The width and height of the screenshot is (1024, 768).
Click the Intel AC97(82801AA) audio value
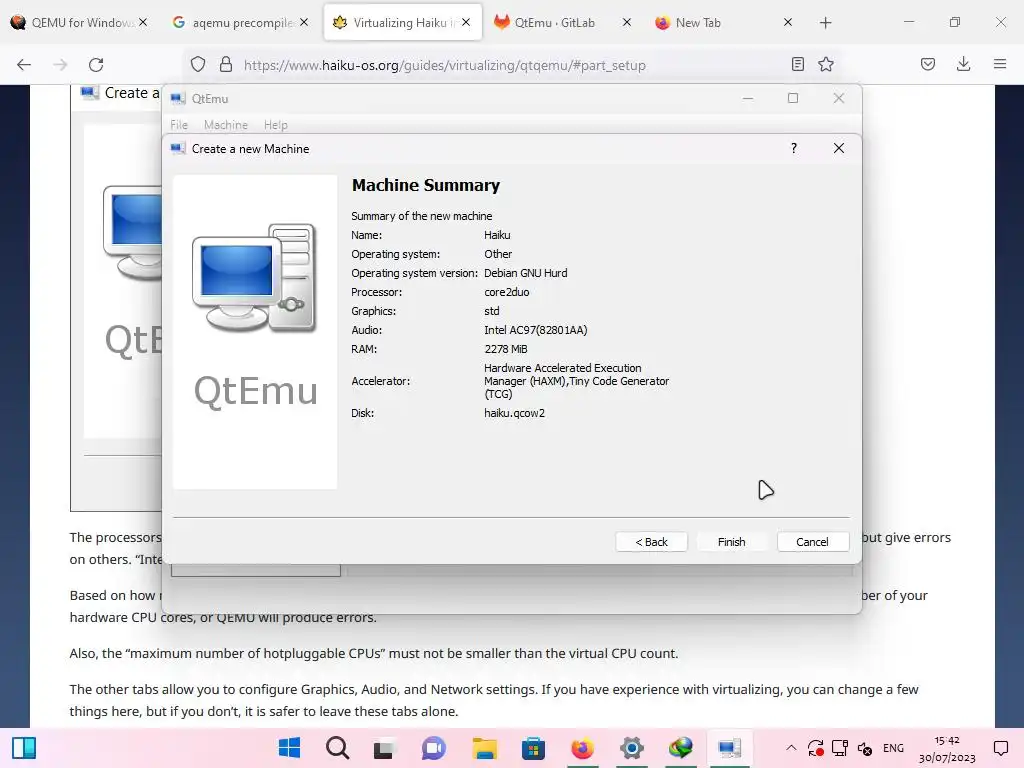tap(536, 330)
